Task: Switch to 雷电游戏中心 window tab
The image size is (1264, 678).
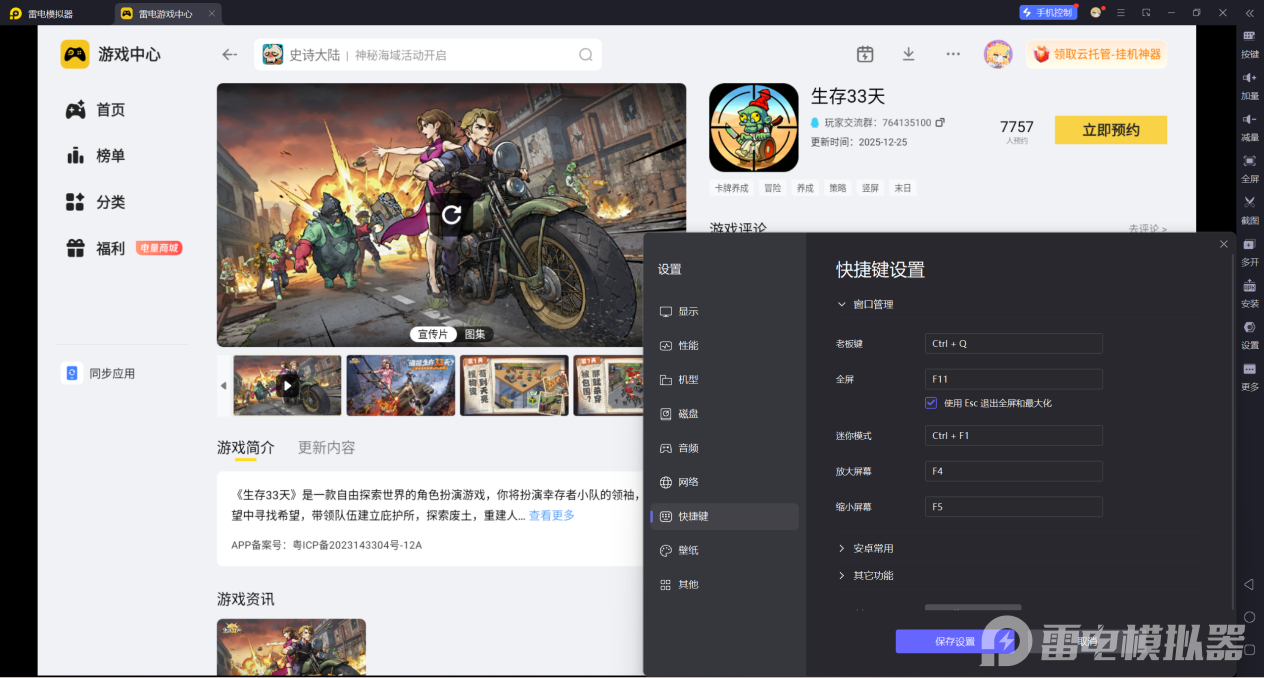Action: tap(168, 13)
